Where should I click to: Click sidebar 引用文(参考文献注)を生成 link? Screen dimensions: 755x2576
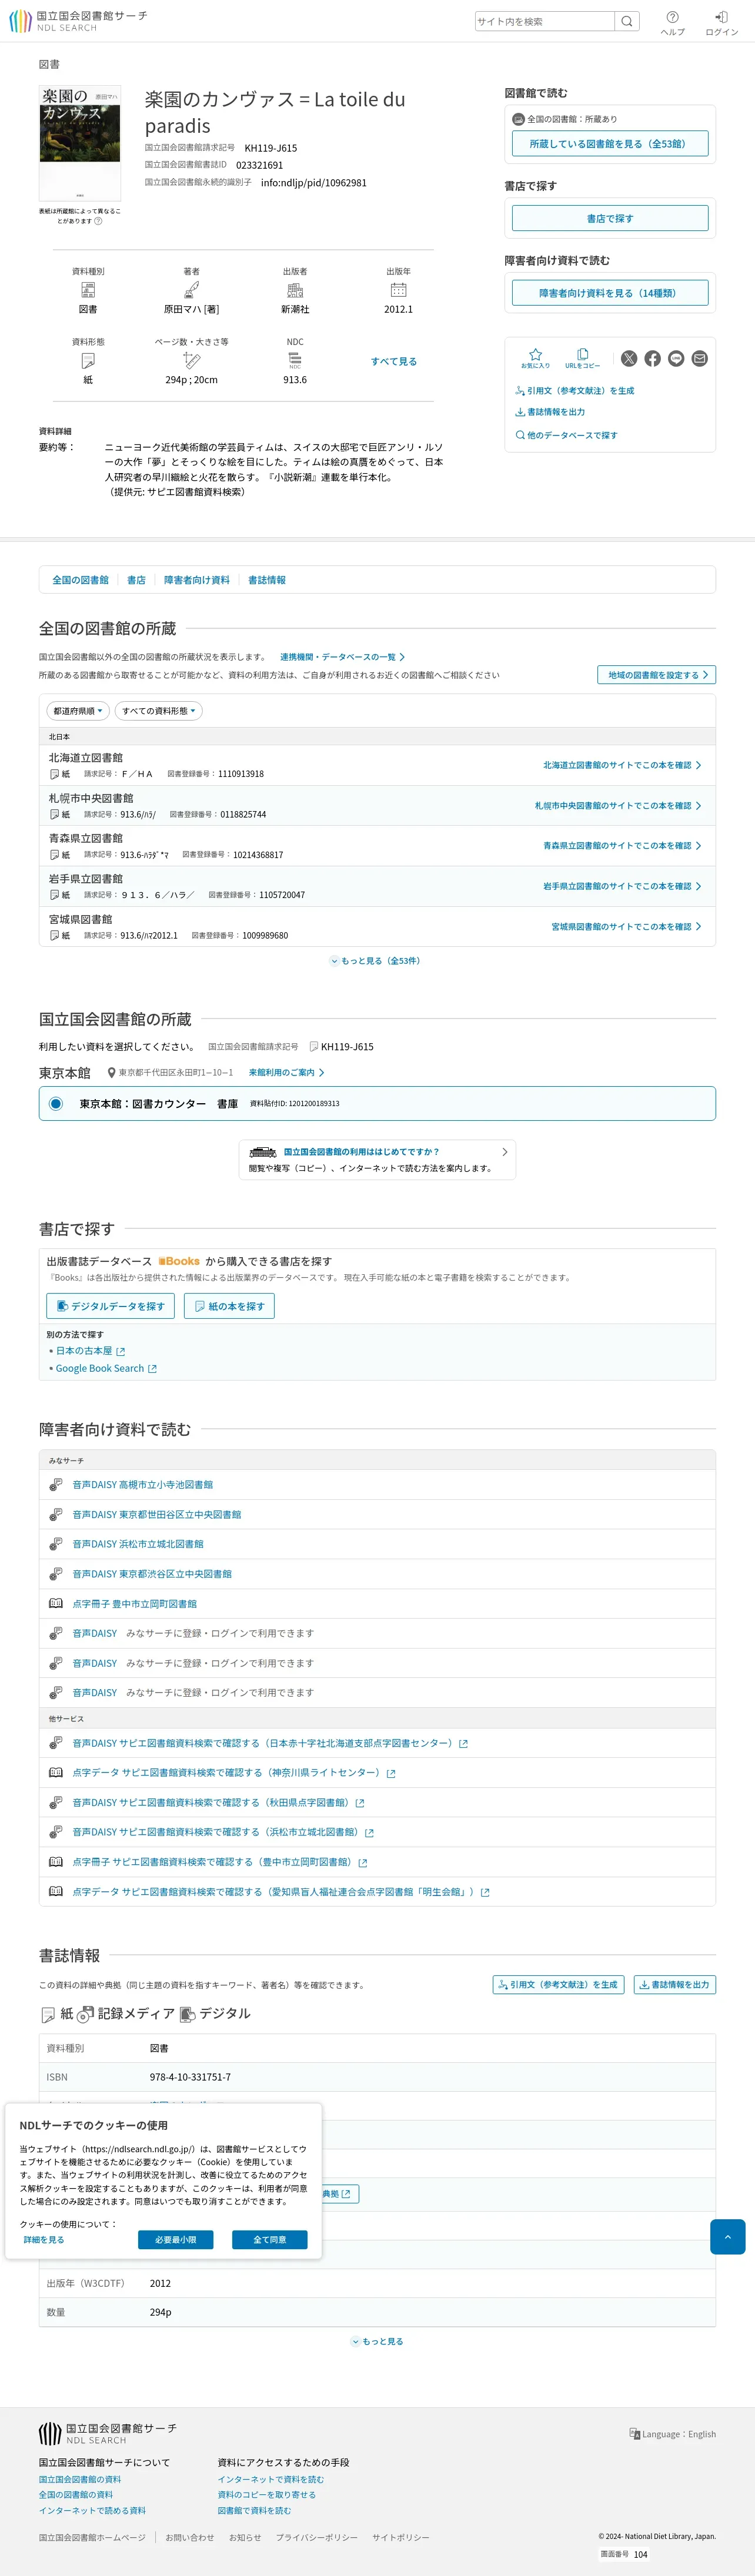pos(574,390)
